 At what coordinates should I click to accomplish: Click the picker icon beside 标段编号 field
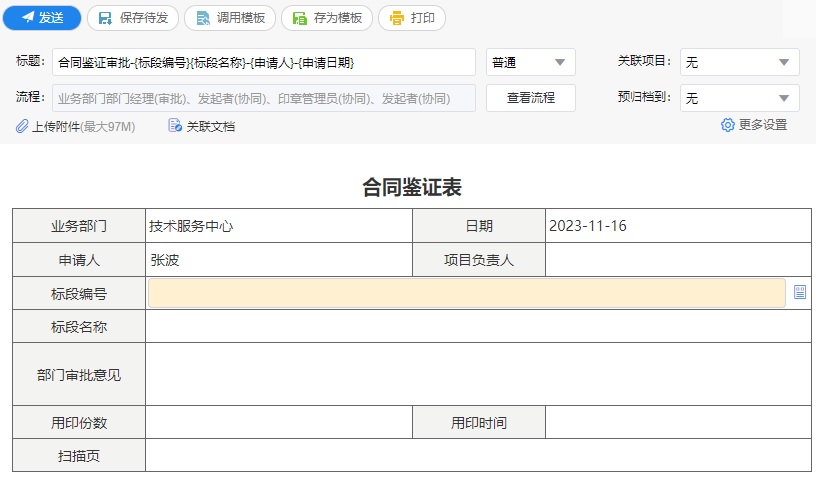pos(800,293)
